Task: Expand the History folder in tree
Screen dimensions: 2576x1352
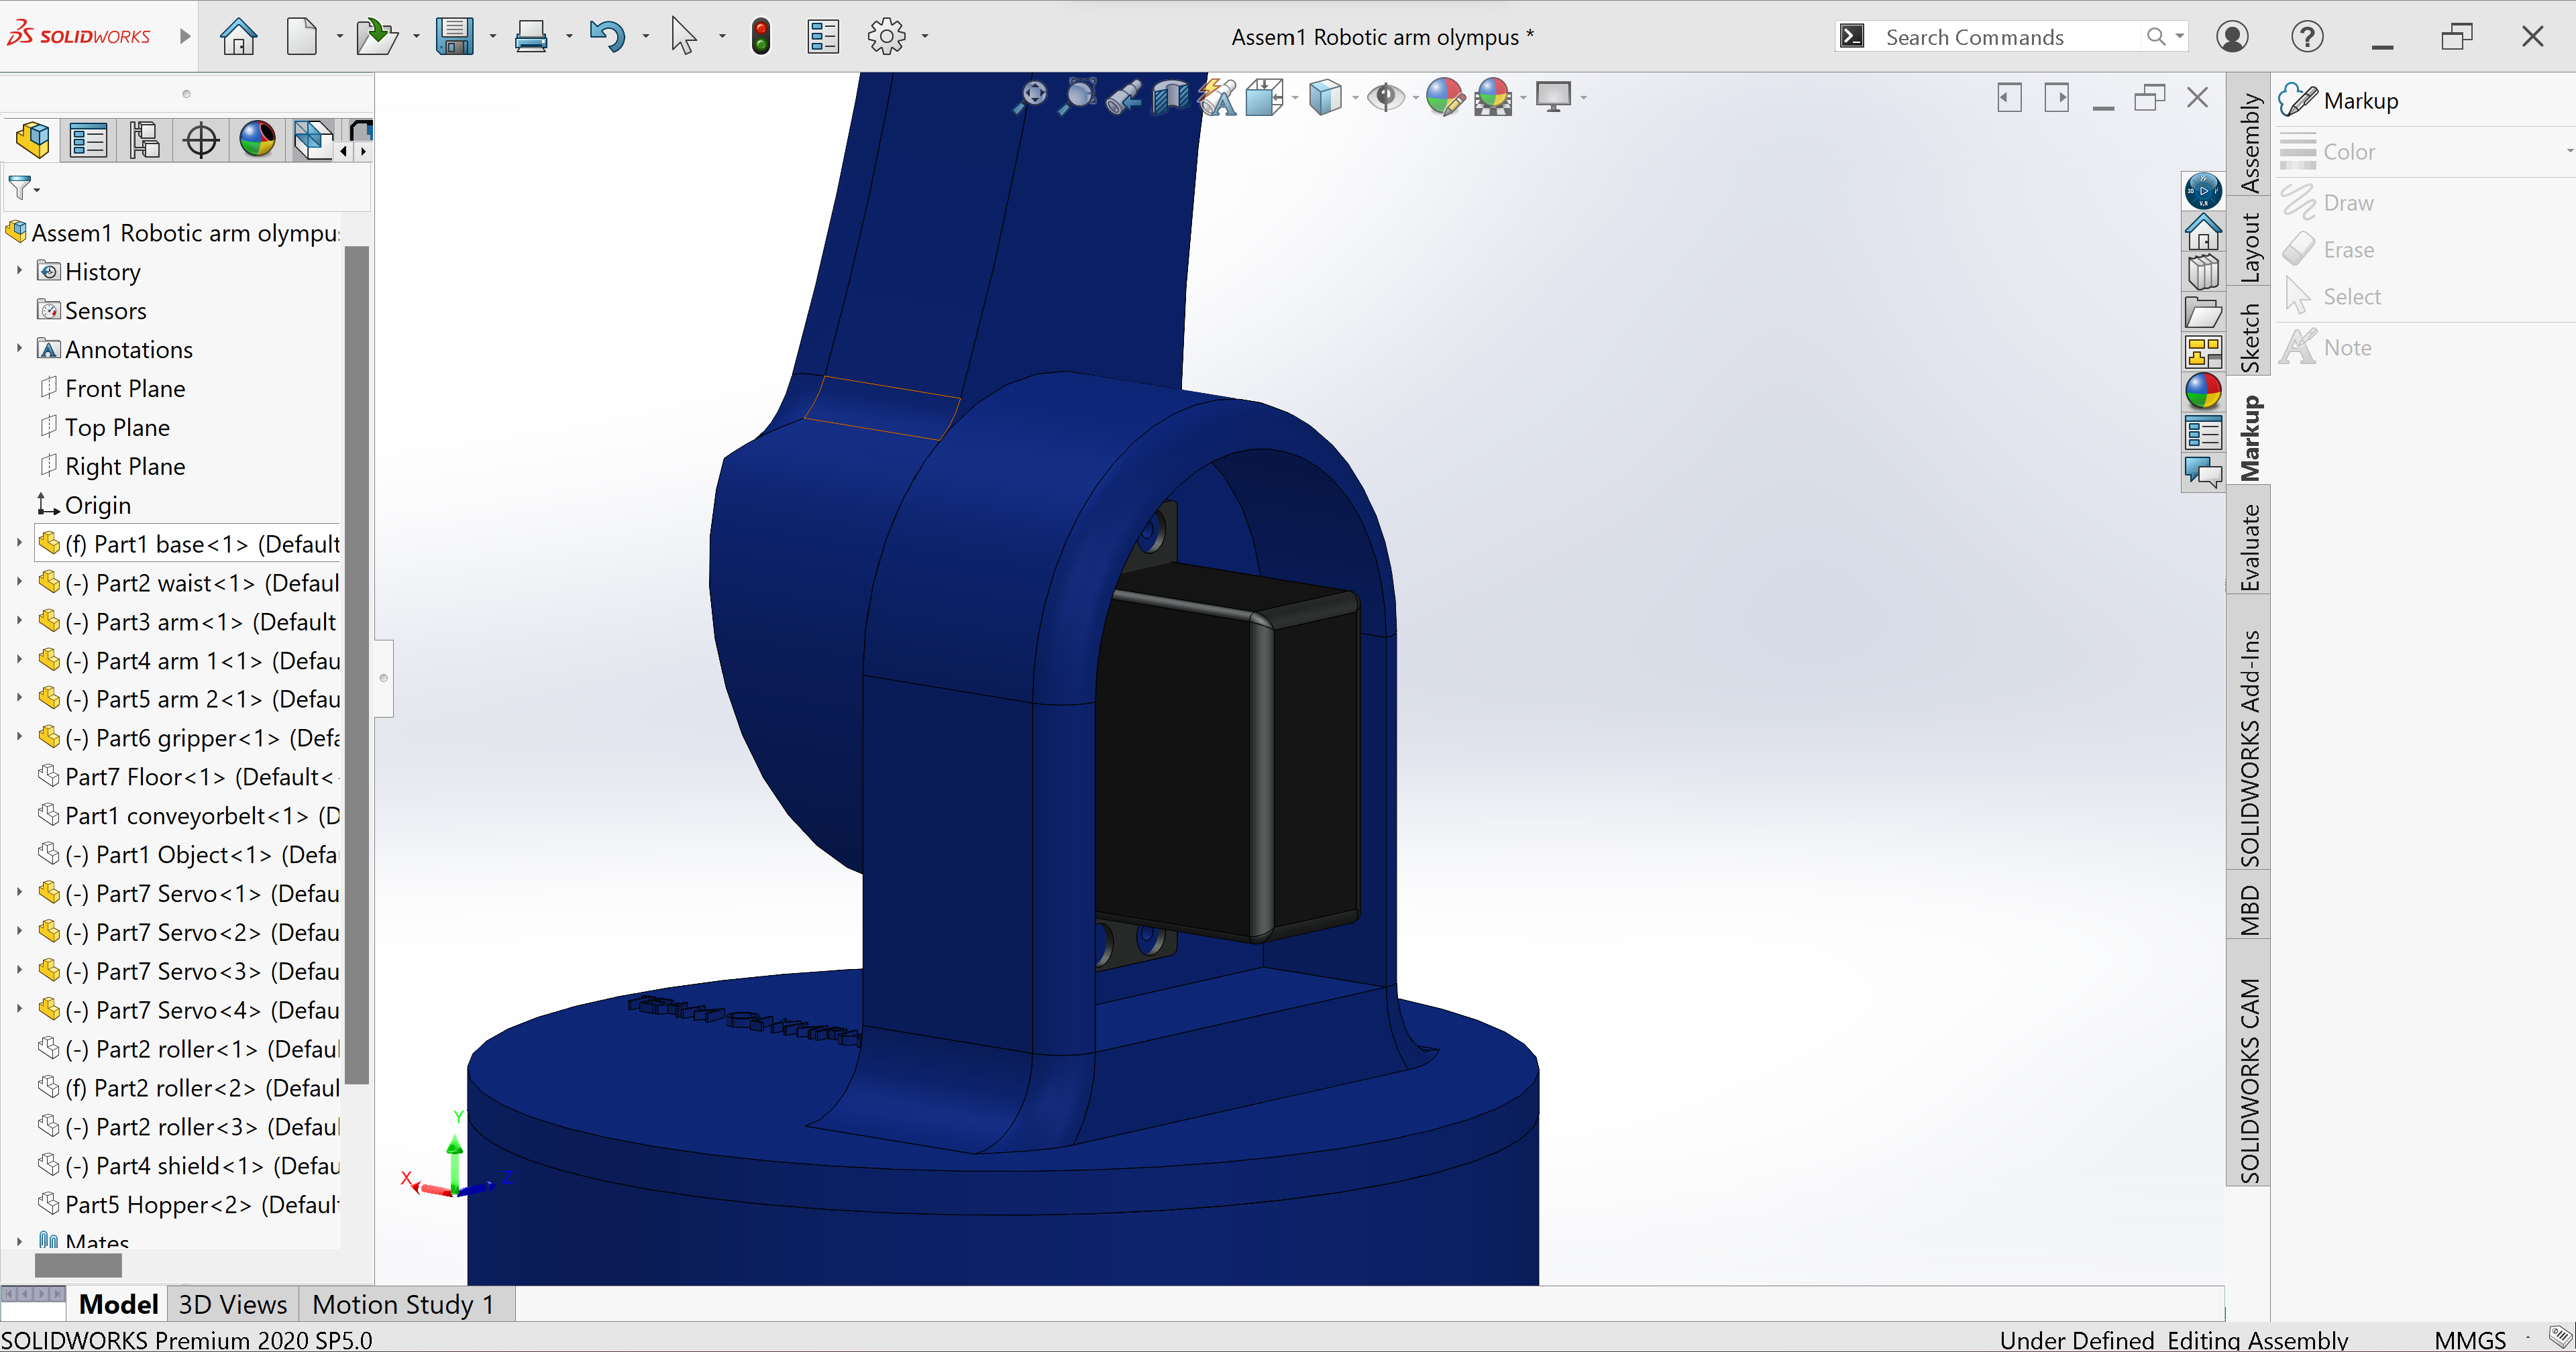Action: coord(19,271)
